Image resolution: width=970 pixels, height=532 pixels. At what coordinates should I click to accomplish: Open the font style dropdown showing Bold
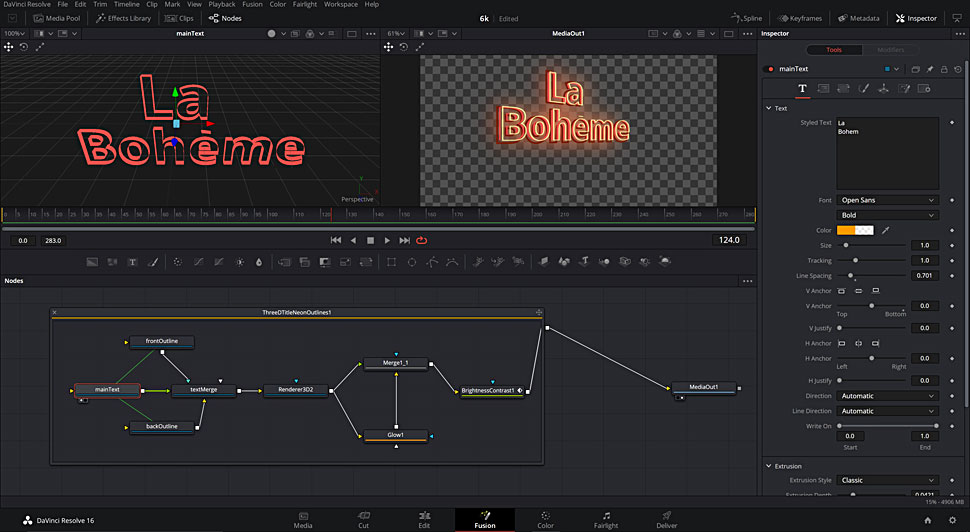887,215
